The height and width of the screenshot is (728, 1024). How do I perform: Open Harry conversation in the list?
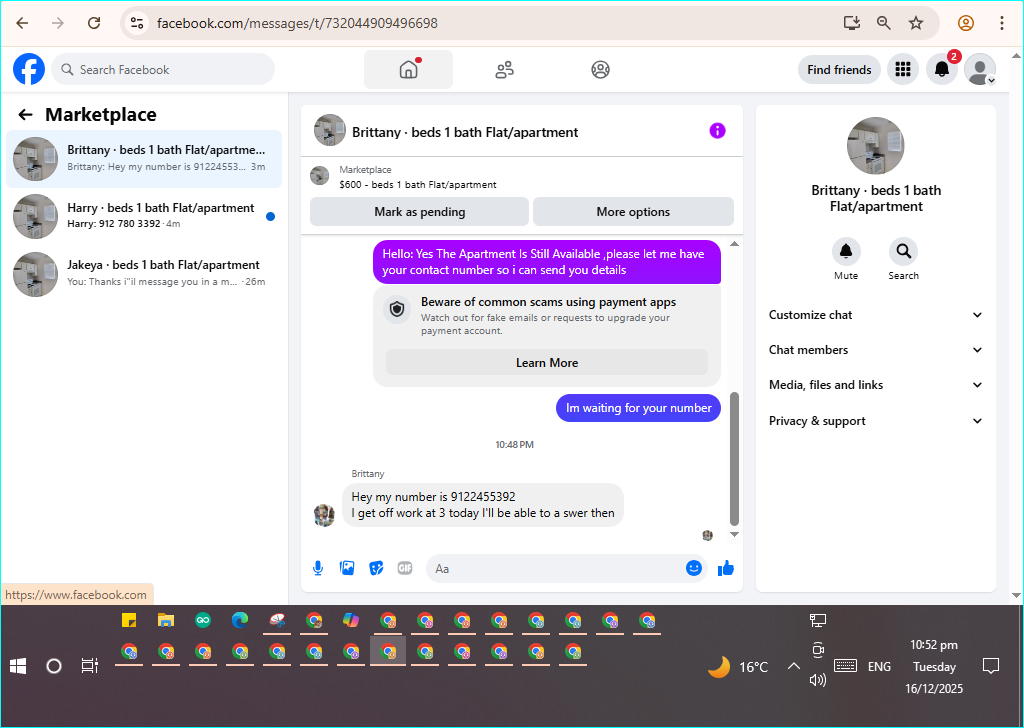144,216
